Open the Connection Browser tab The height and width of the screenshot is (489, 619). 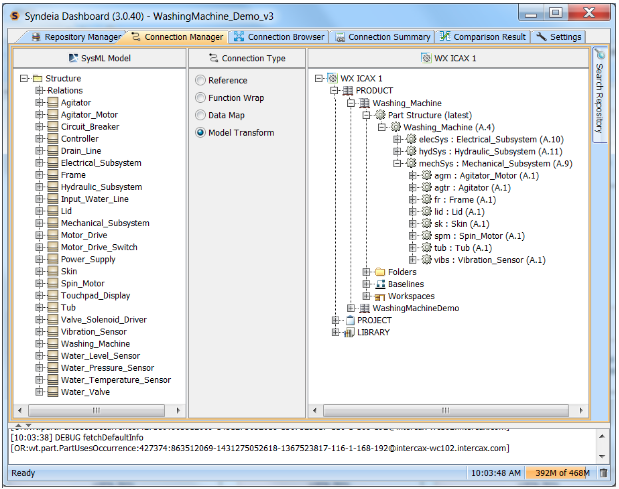tap(279, 37)
